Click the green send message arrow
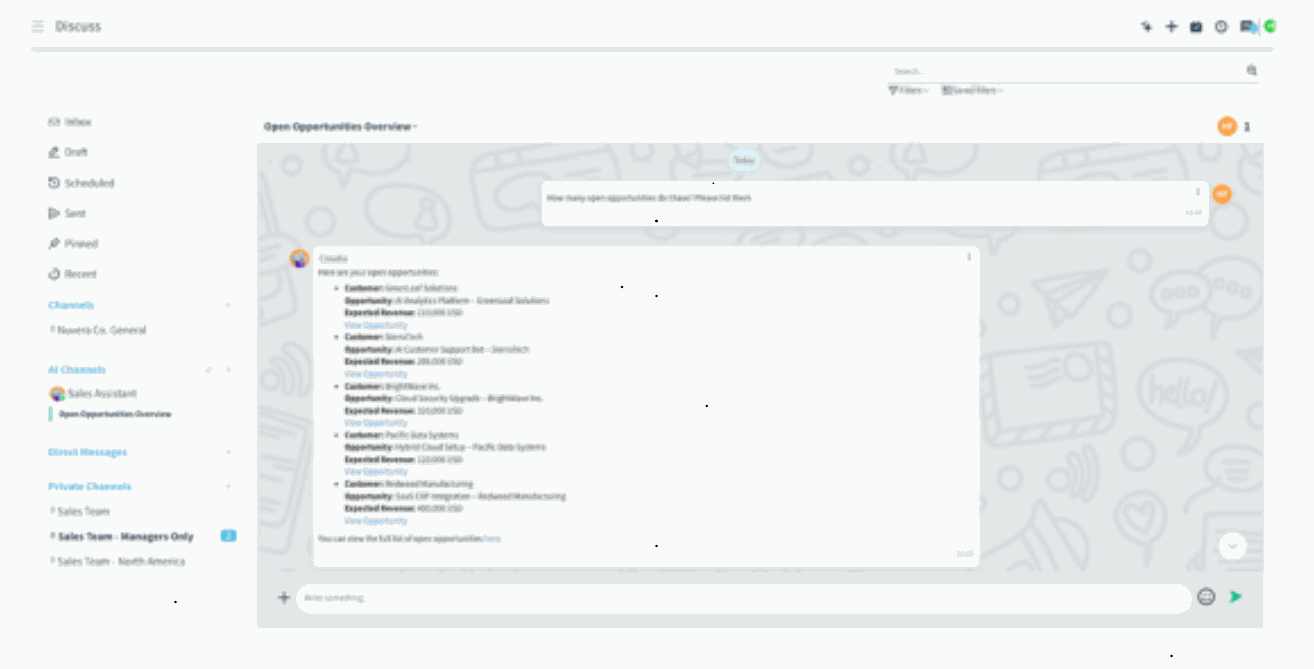Viewport: 1314px width, 669px height. pyautogui.click(x=1236, y=597)
